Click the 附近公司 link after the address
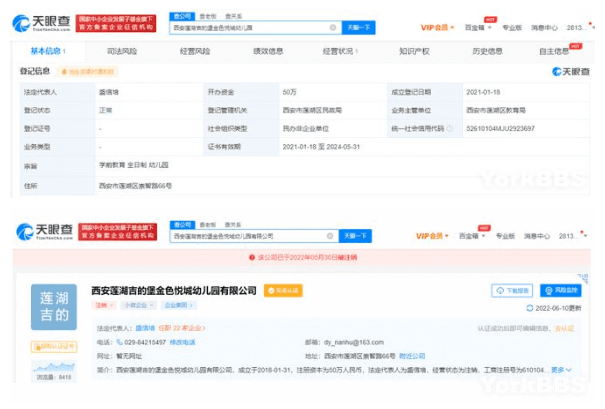Image resolution: width=605 pixels, height=409 pixels. pyautogui.click(x=412, y=356)
